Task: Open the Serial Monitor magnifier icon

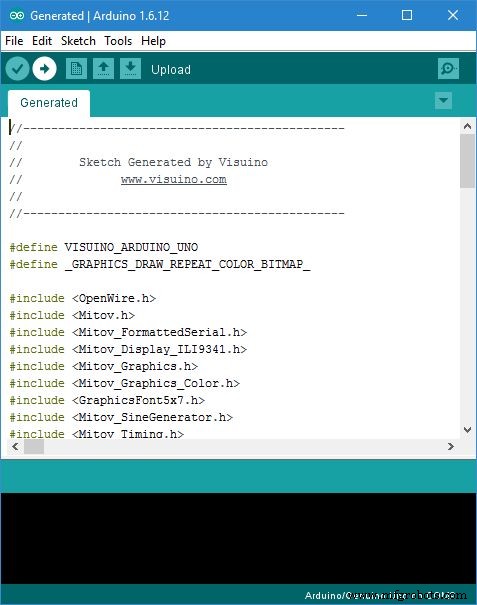Action: [448, 69]
